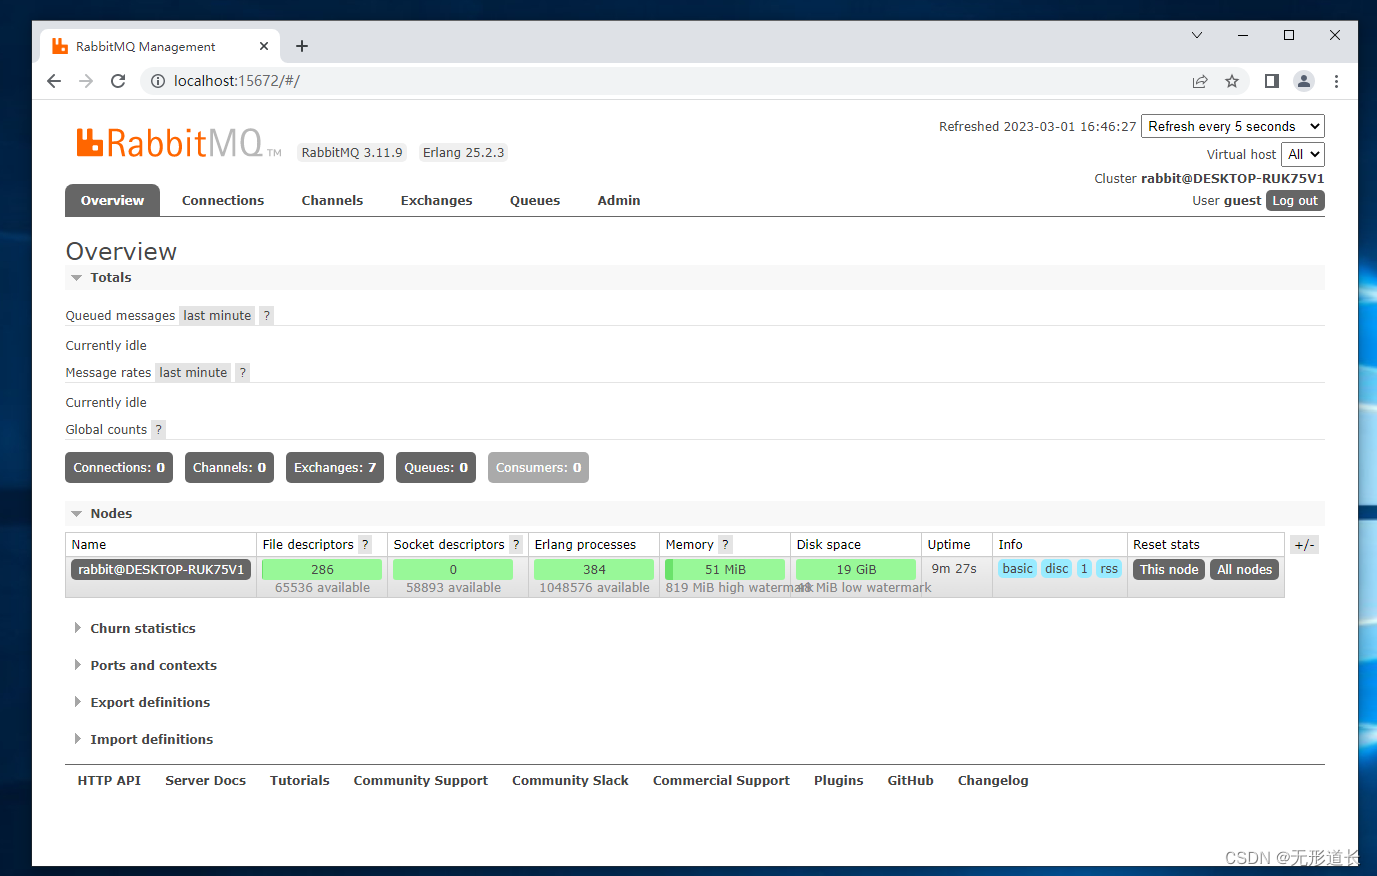
Task: Open help for Queued messages
Action: click(266, 315)
